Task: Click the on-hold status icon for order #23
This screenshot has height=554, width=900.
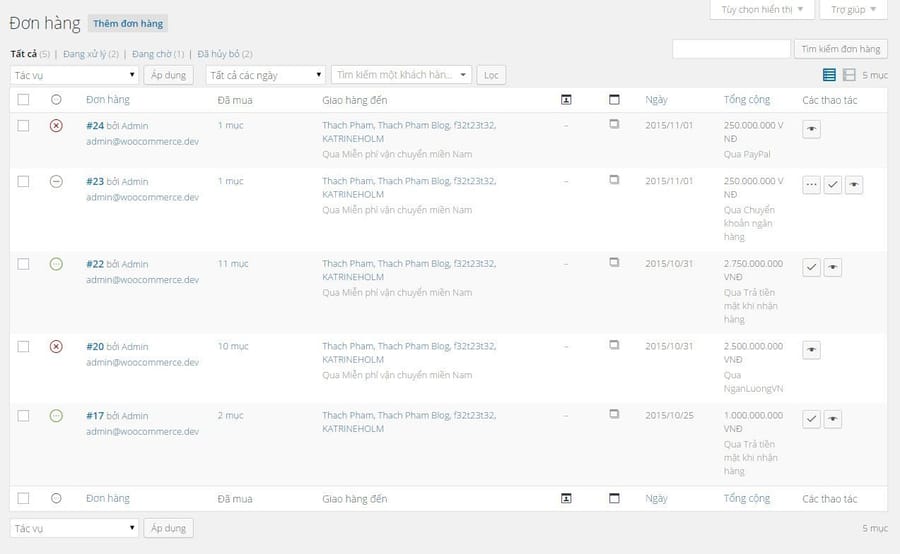Action: click(56, 181)
